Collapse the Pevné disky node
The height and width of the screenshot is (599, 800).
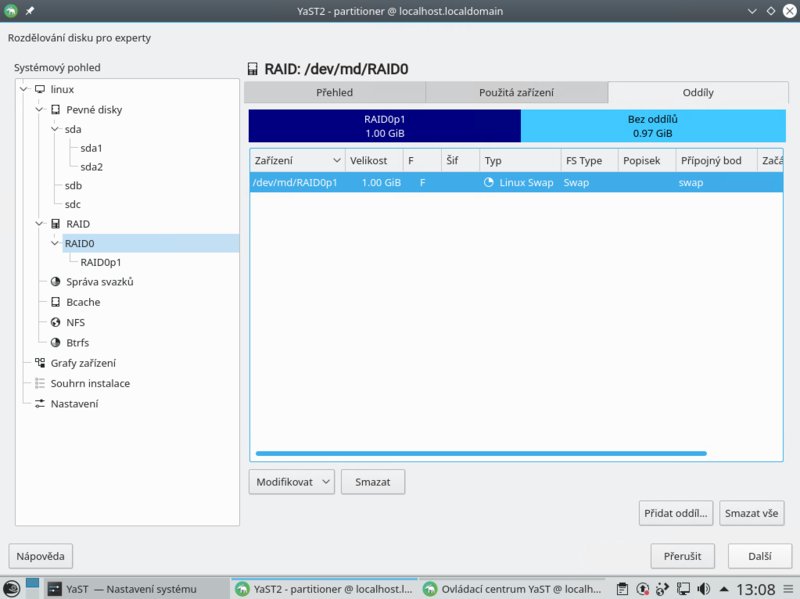[39, 109]
